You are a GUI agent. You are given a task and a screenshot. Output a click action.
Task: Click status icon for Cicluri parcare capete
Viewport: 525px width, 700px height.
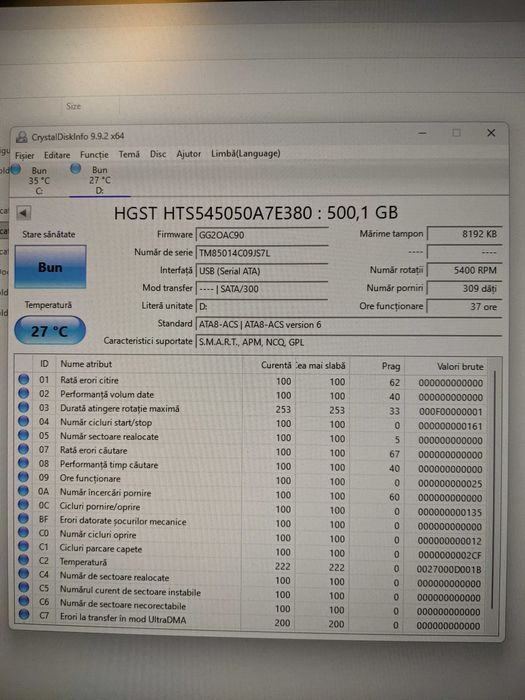pos(24,546)
